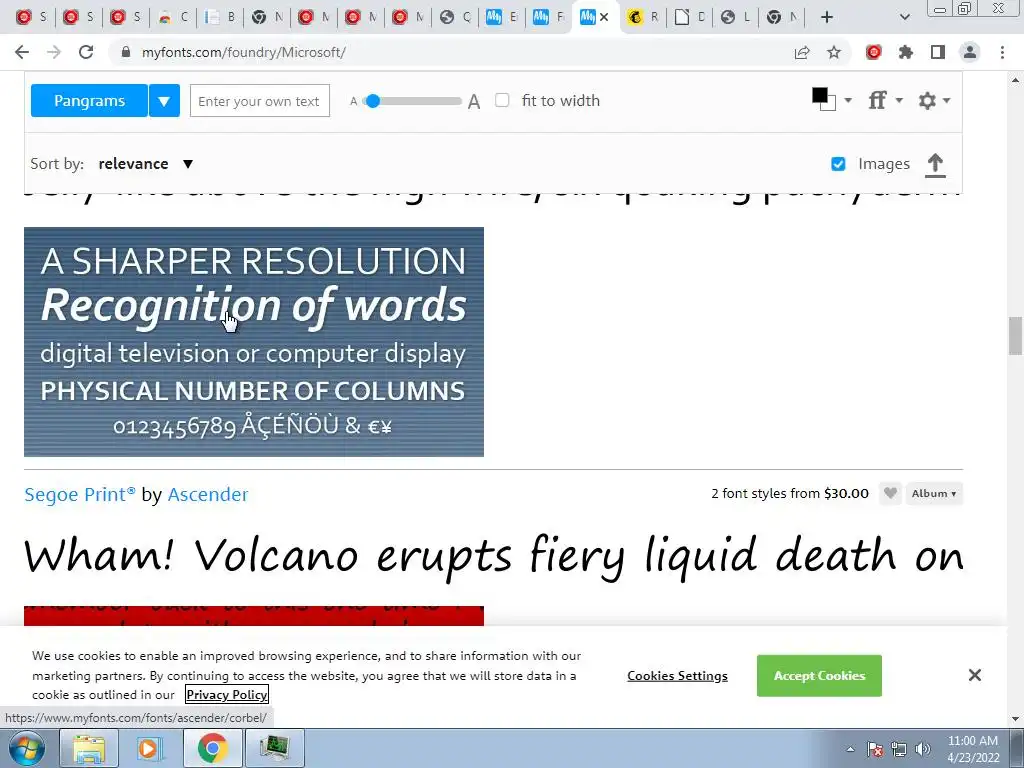This screenshot has height=768, width=1024.
Task: Switch to the first browser tab
Action: coord(32,17)
